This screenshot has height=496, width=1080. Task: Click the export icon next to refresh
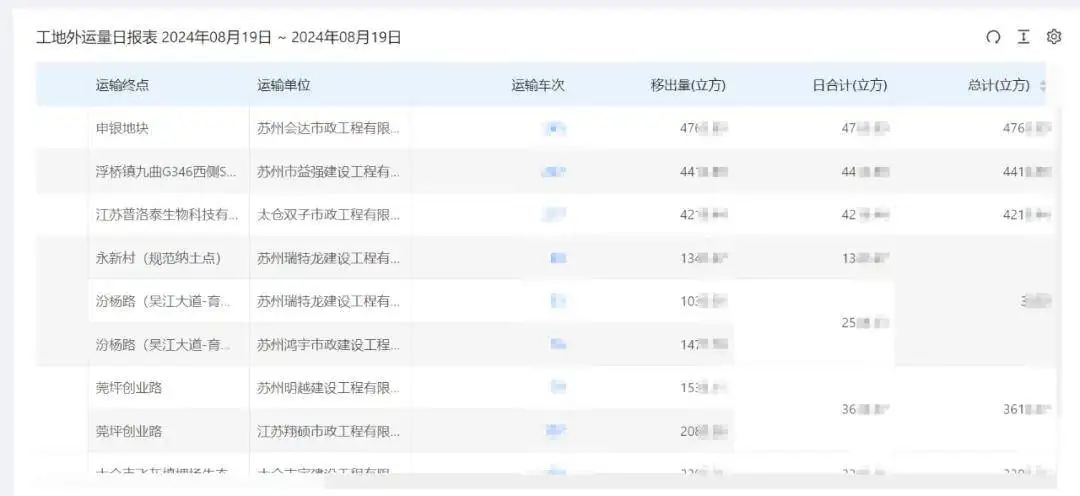[x=1023, y=37]
